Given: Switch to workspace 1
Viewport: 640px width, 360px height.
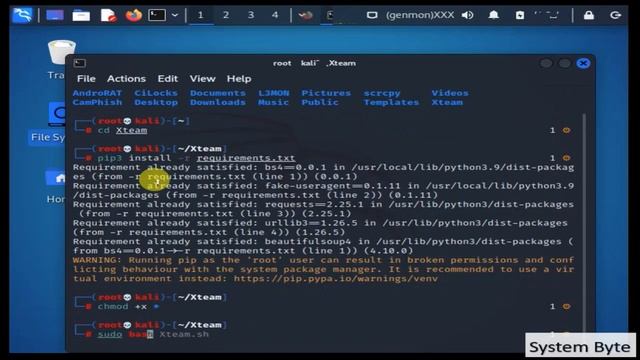Looking at the screenshot, I should [x=200, y=16].
